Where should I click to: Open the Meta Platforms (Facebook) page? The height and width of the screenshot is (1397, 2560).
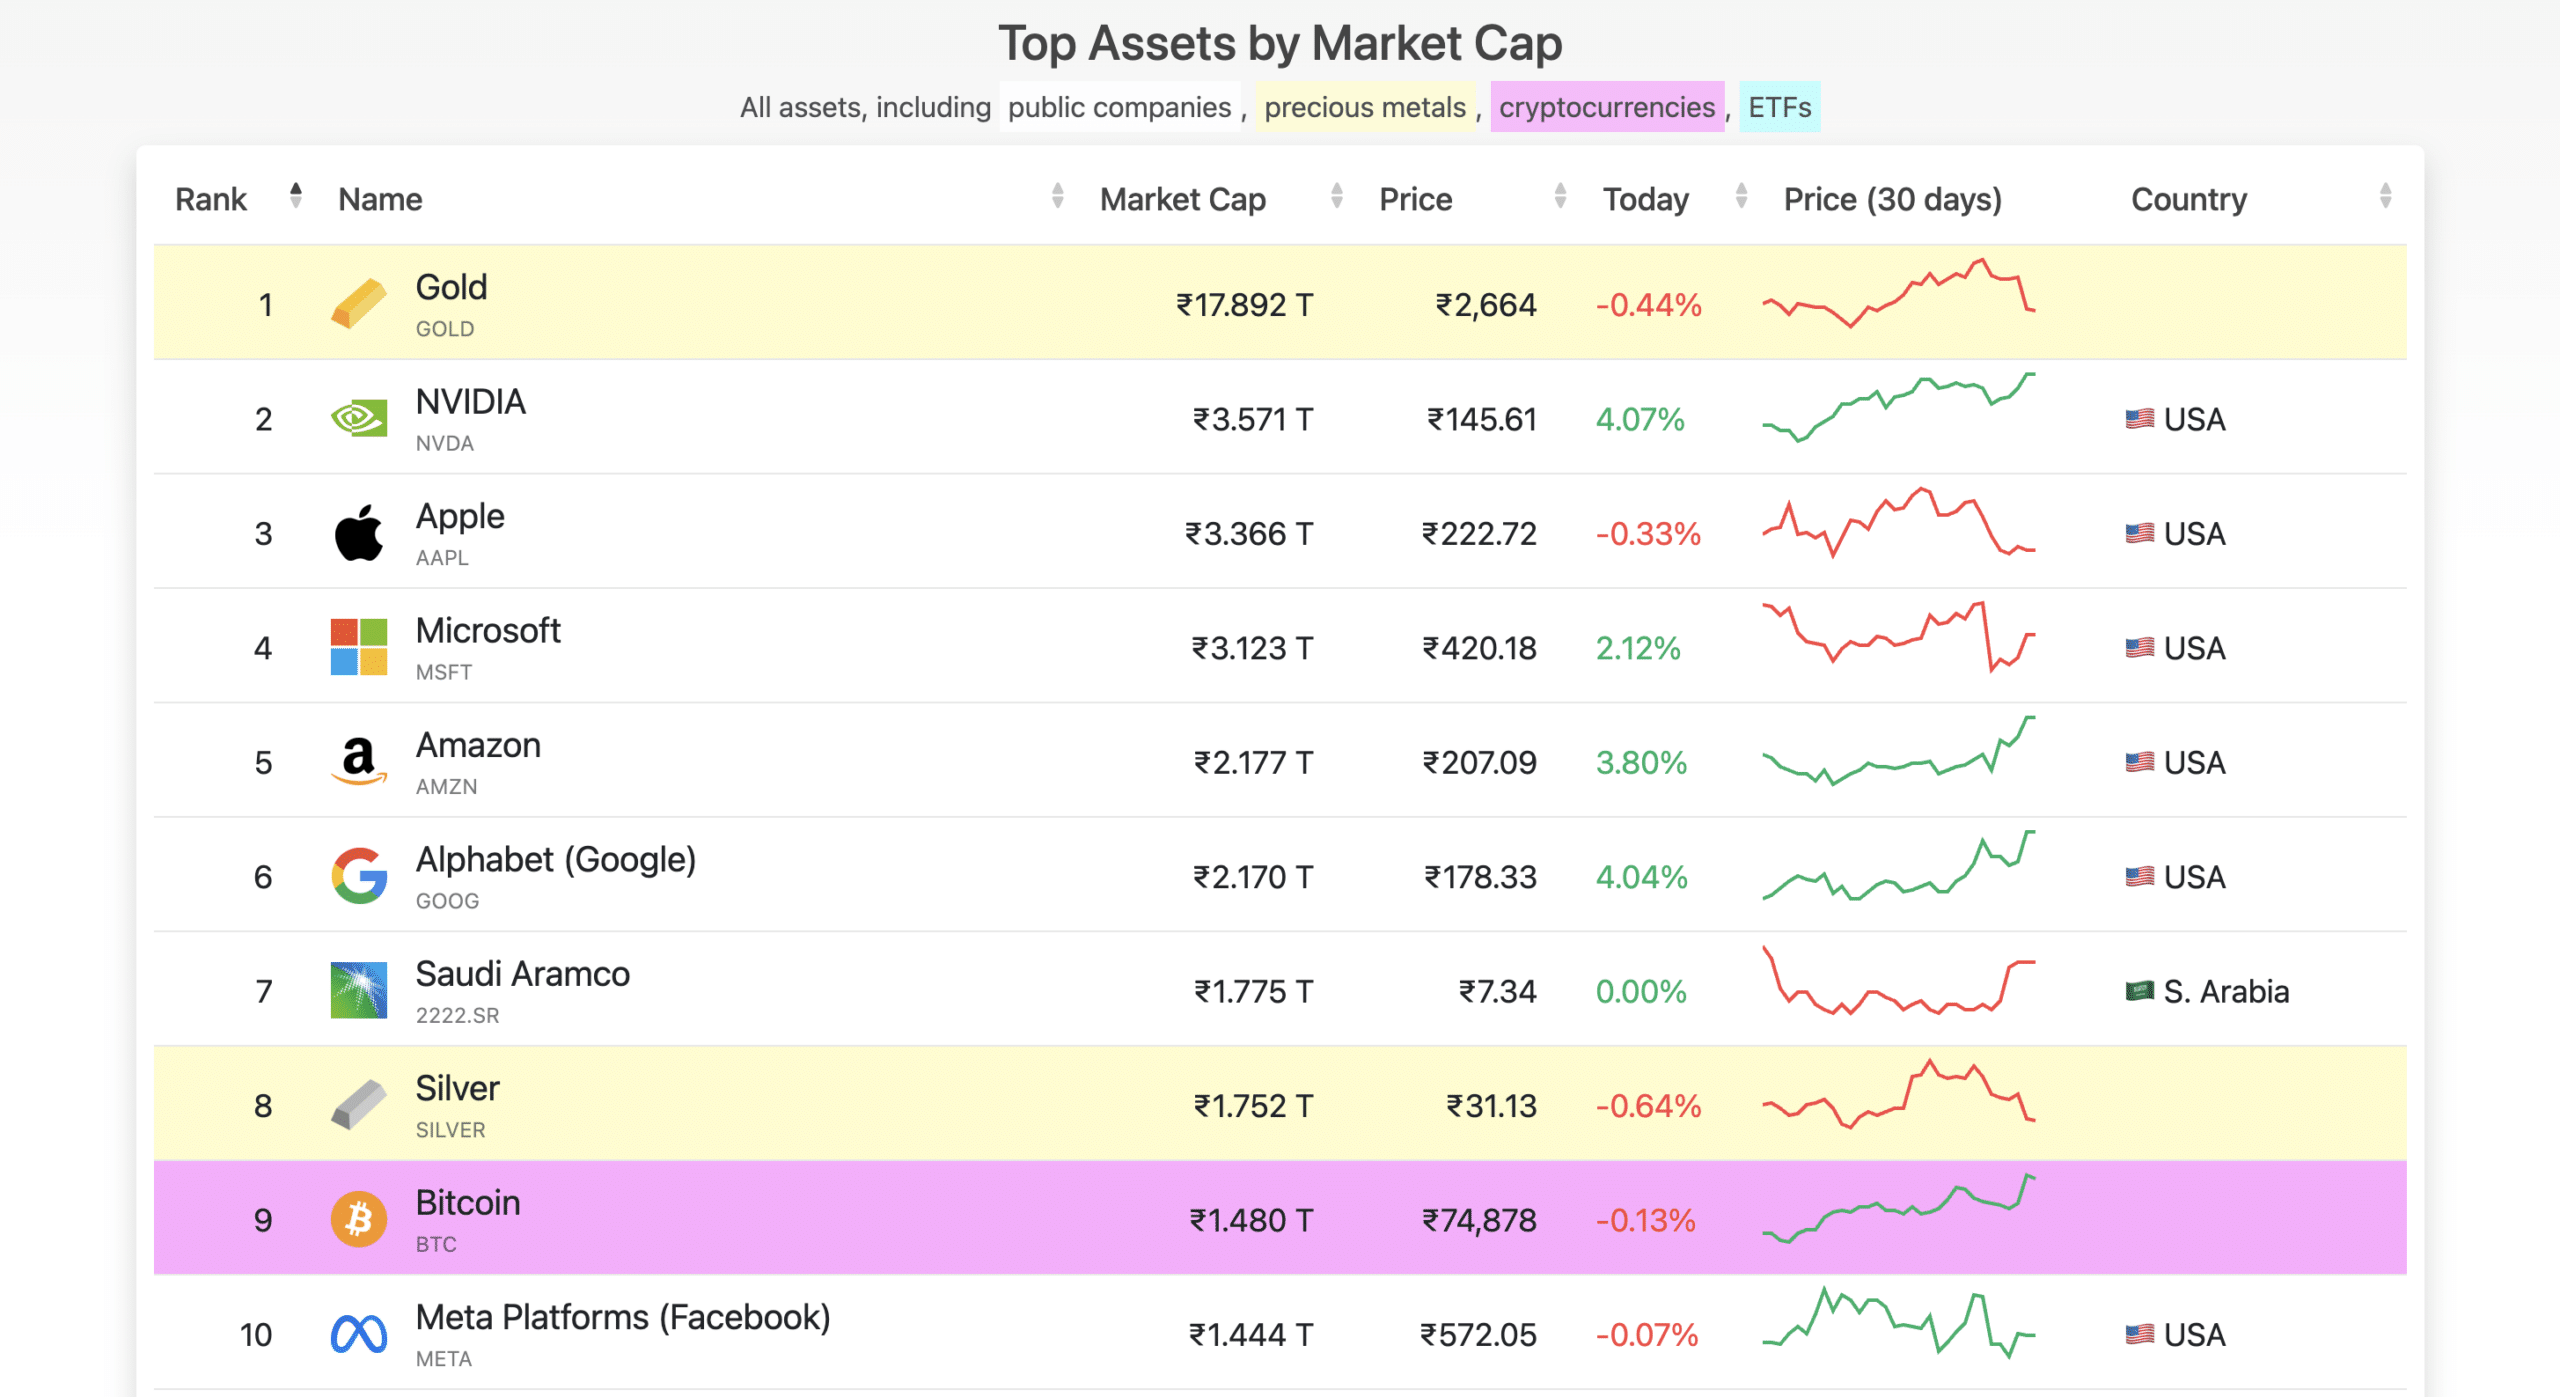pos(623,1318)
